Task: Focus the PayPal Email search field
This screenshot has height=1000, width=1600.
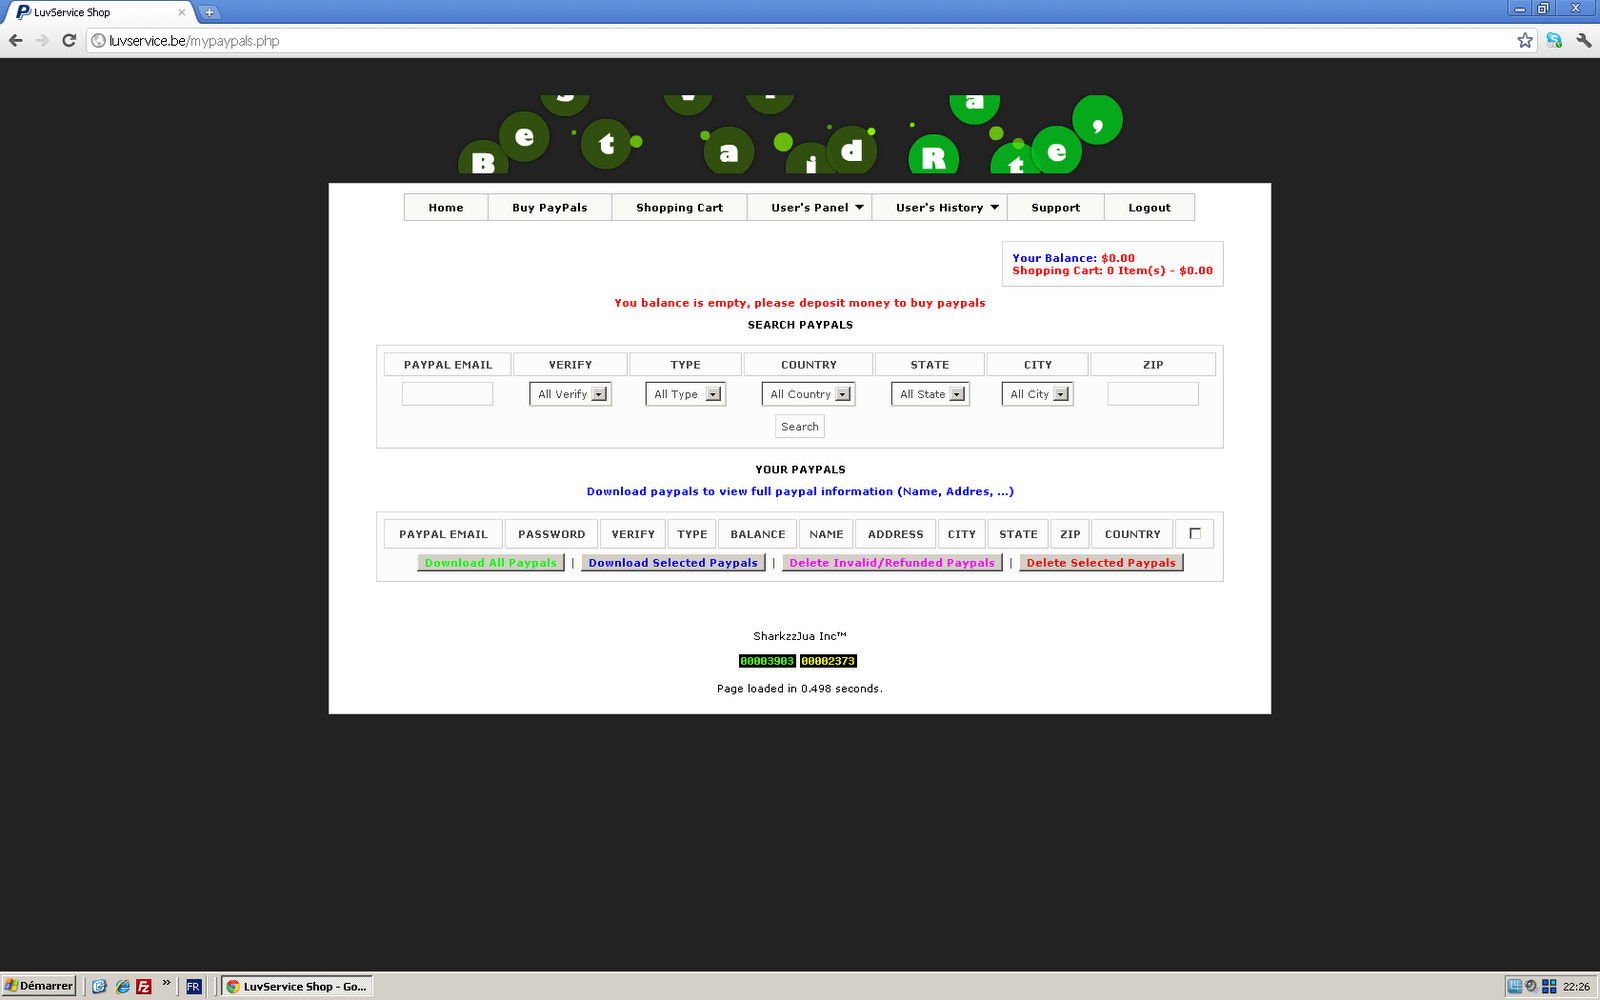Action: click(447, 394)
